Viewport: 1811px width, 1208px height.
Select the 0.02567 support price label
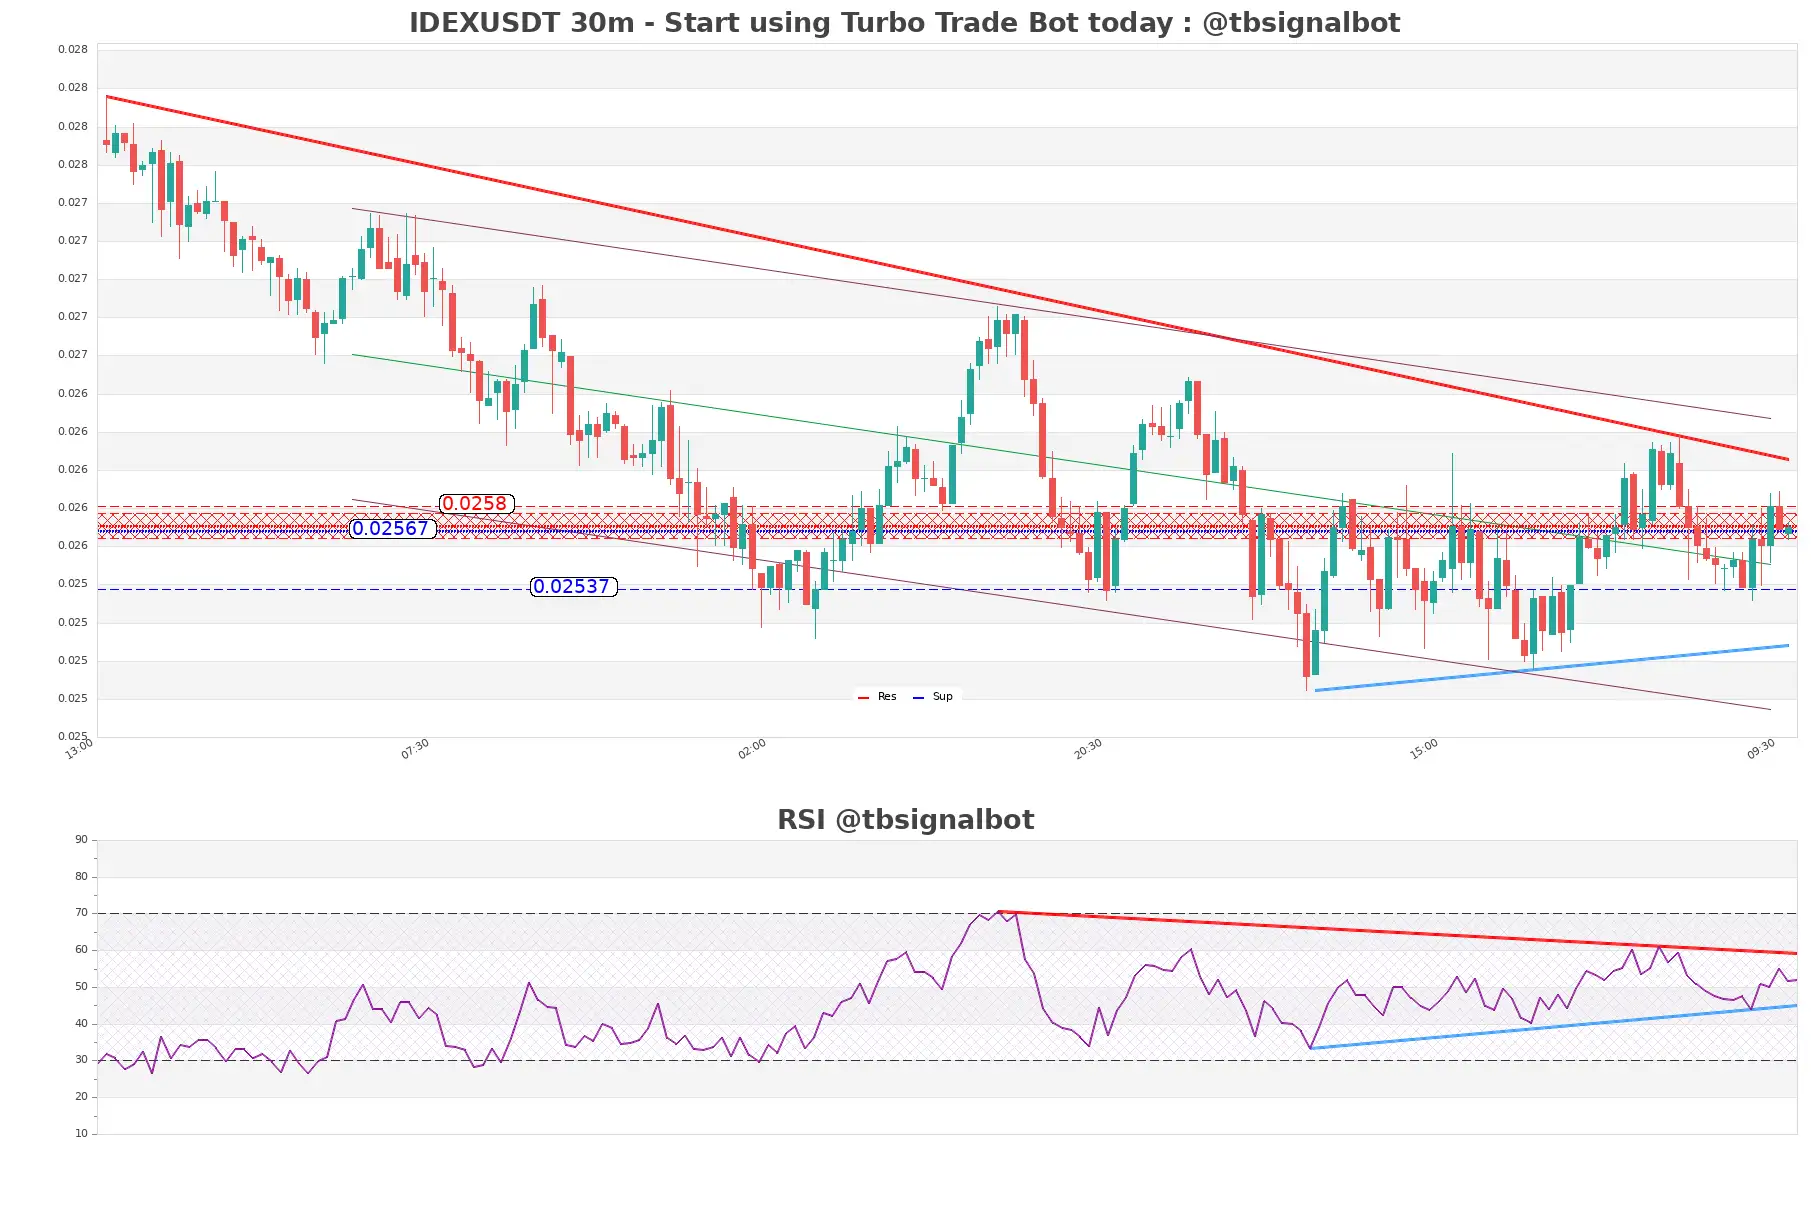[x=392, y=529]
